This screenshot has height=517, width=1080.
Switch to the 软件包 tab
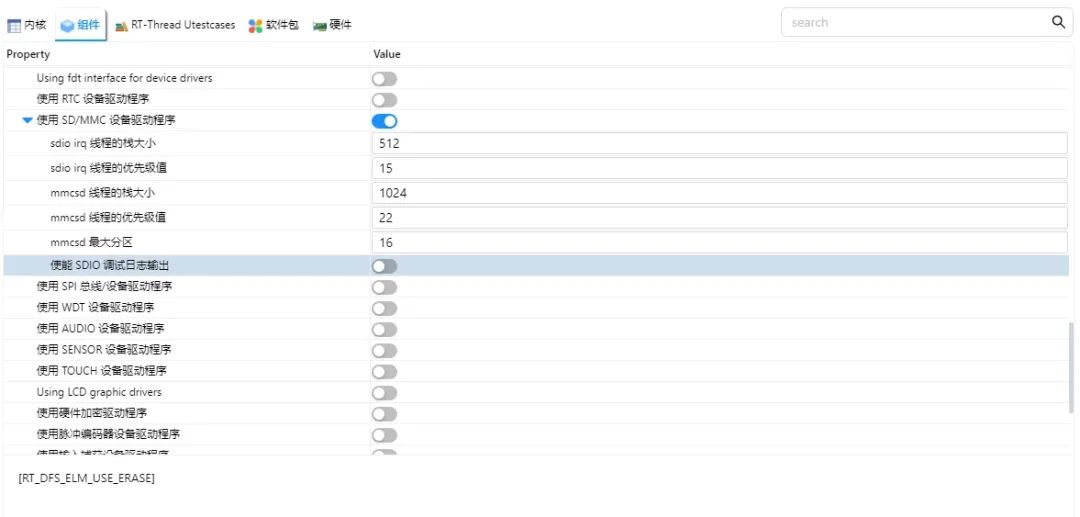click(282, 25)
